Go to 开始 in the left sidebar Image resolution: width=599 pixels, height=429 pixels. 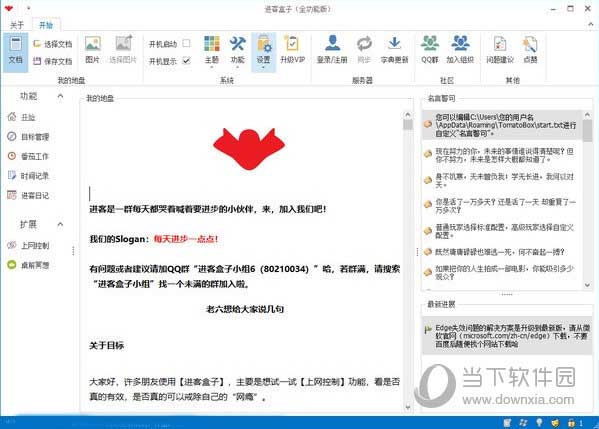click(22, 117)
